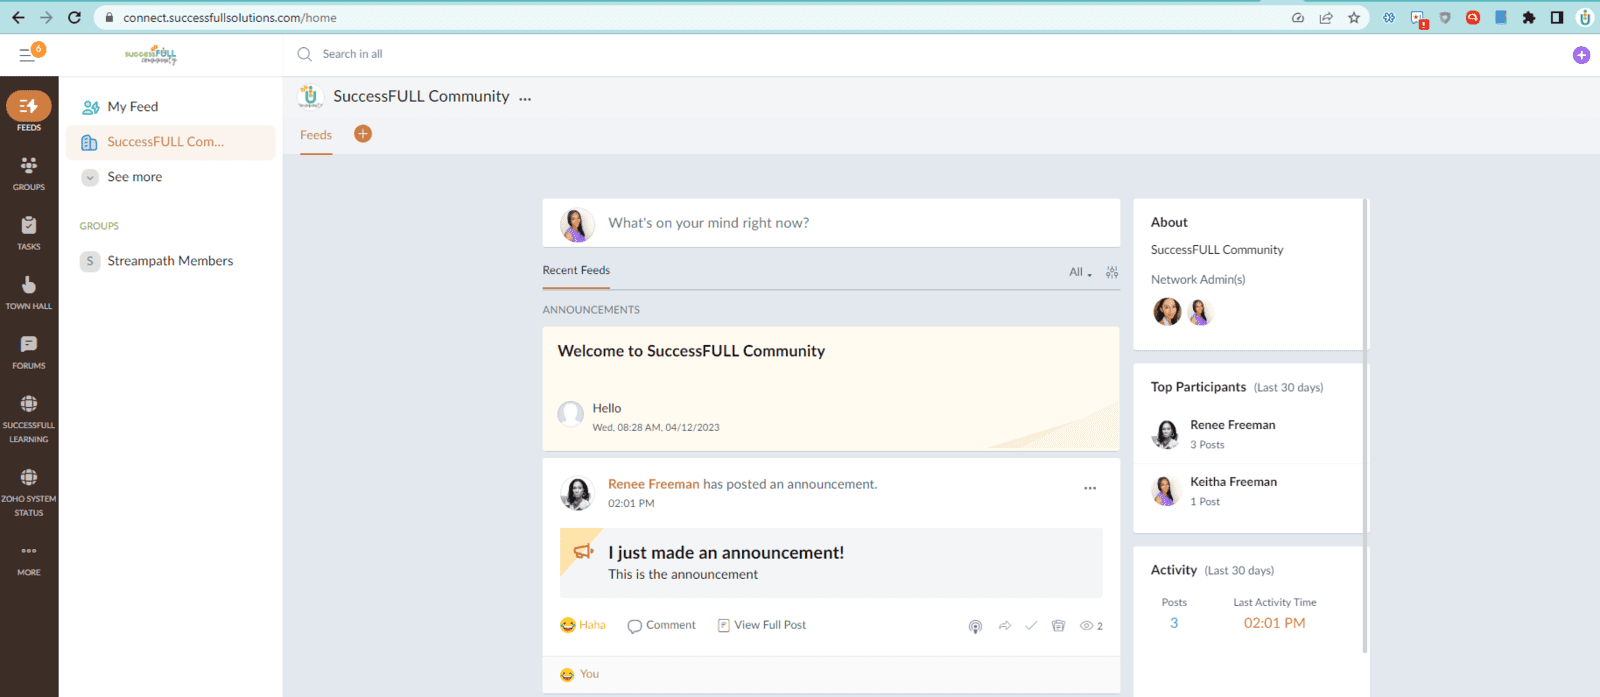The height and width of the screenshot is (697, 1600).
Task: Open SuccessFULL Learning in the sidebar
Action: [x=29, y=418]
